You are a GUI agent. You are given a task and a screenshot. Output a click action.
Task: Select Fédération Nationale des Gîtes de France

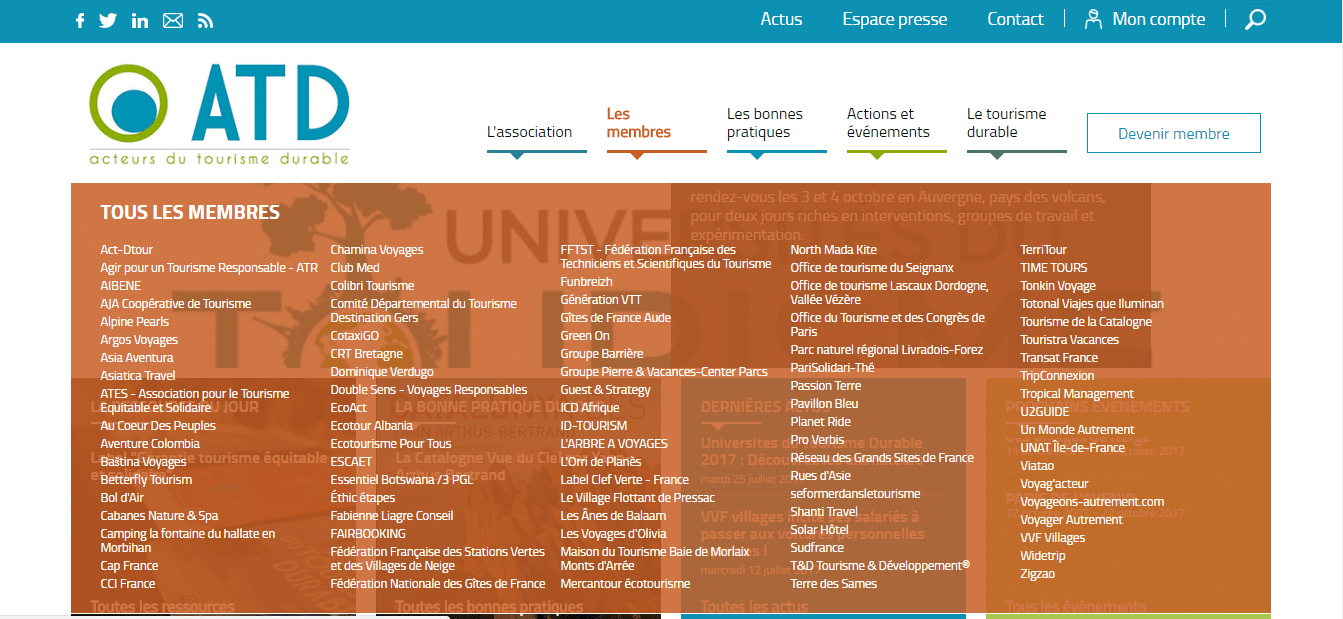[x=438, y=584]
